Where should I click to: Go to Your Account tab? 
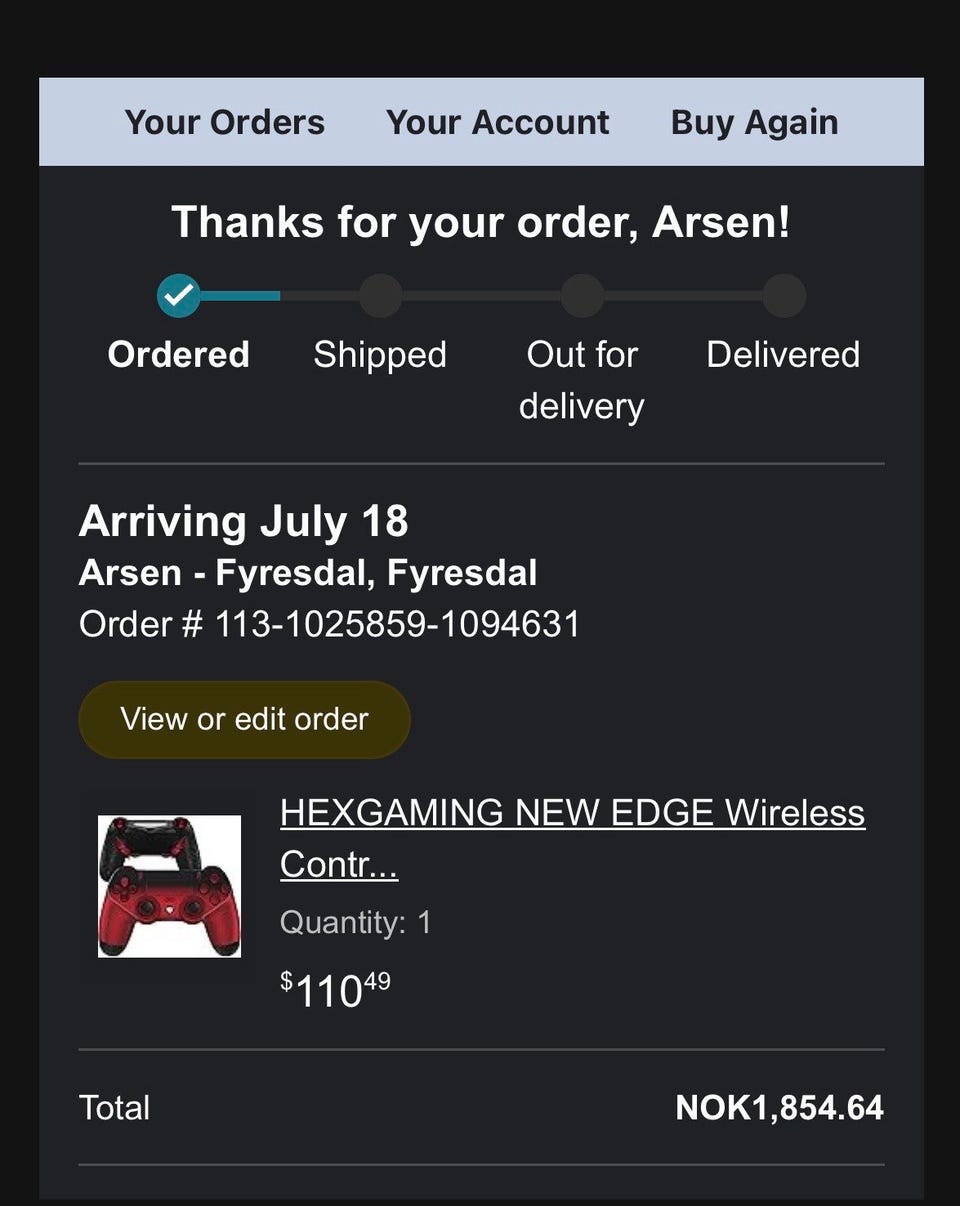pyautogui.click(x=497, y=122)
